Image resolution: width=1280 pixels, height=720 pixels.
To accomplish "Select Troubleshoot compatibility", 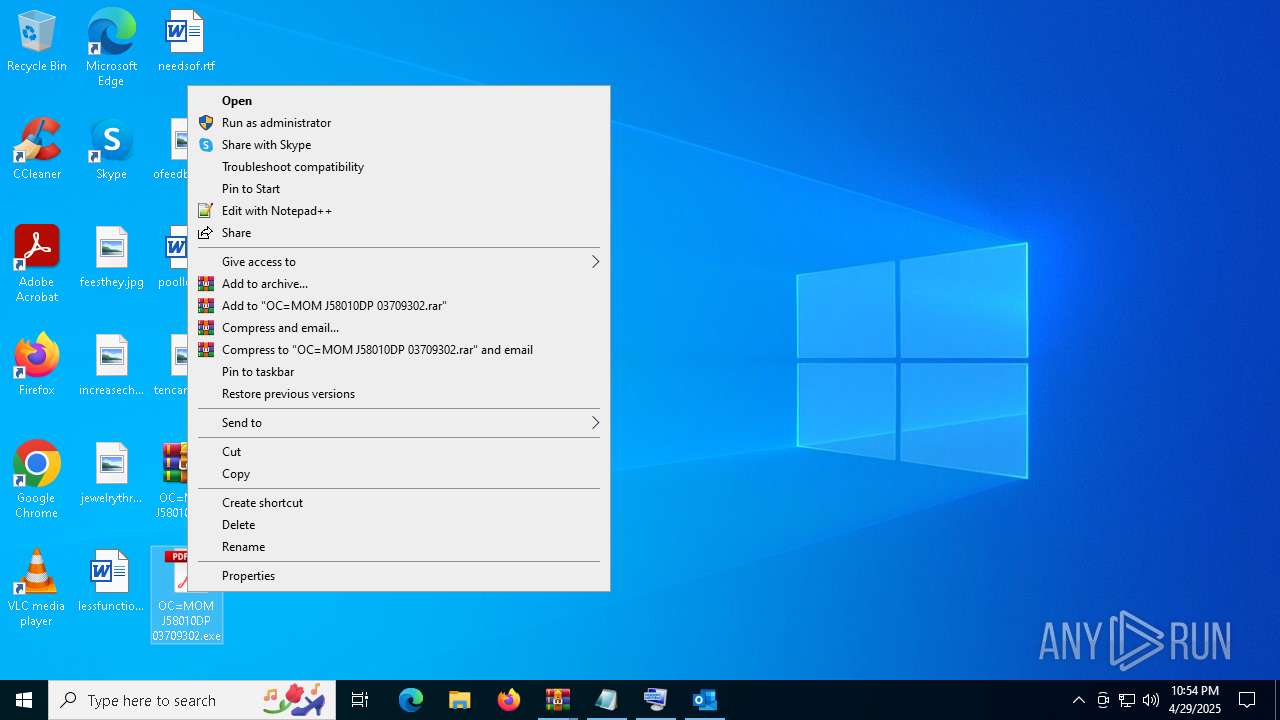I will pos(399,167).
